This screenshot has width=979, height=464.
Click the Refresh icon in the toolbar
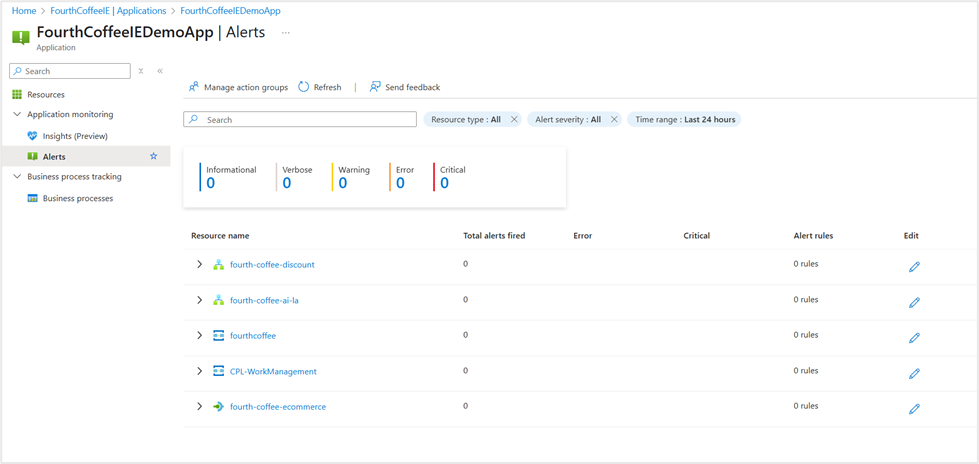point(304,87)
